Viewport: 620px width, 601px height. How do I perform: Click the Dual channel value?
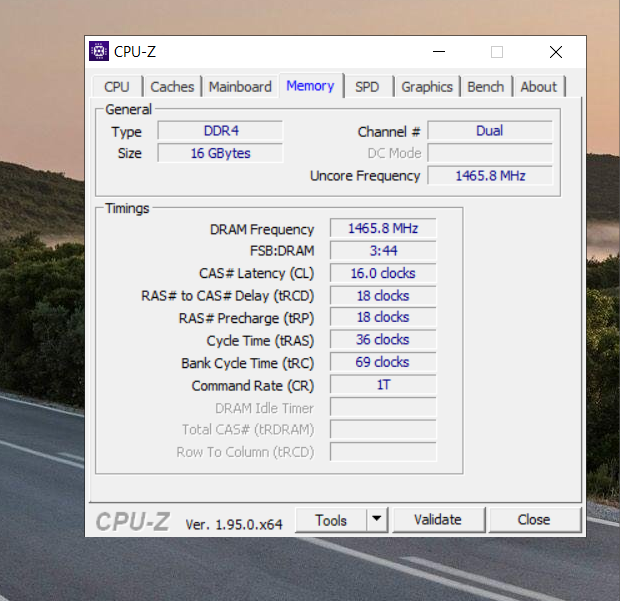pos(490,131)
